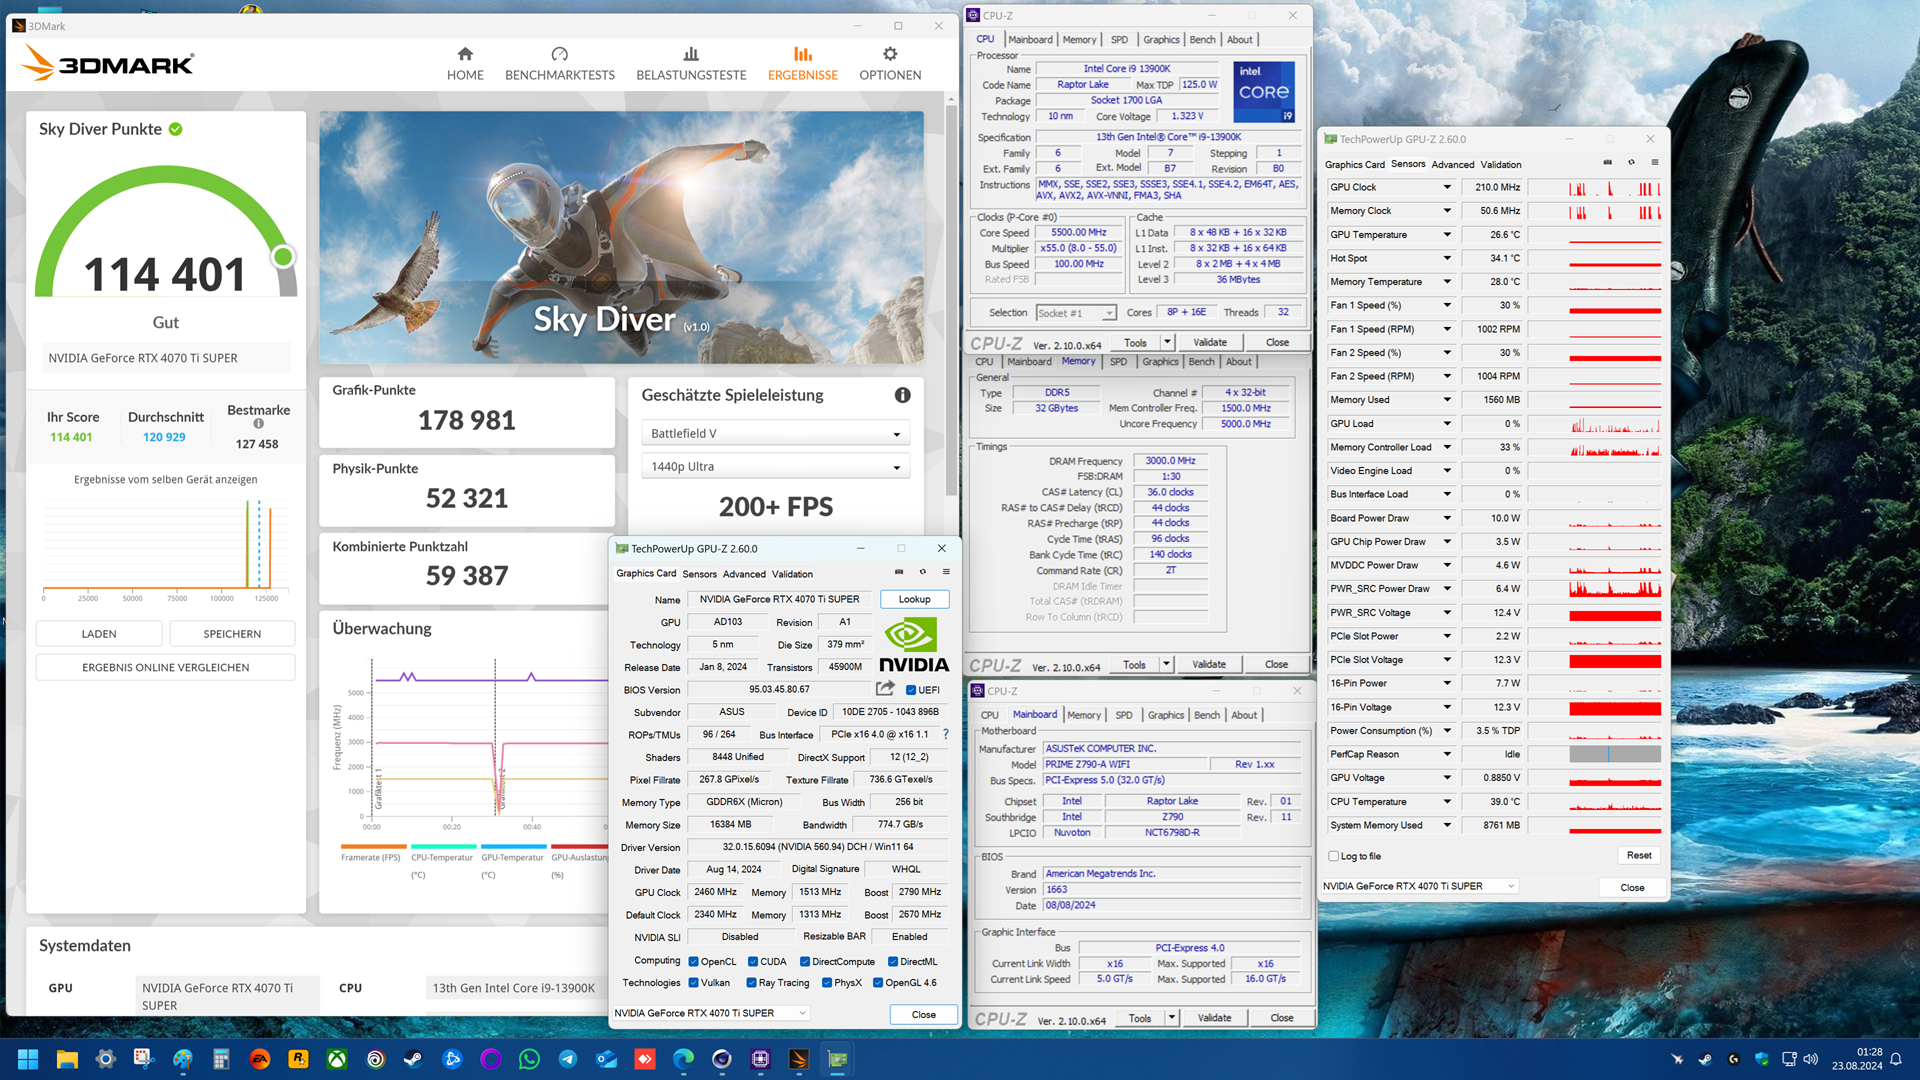Viewport: 1920px width, 1080px height.
Task: Open WhatsApp from taskbar
Action: pos(529,1059)
